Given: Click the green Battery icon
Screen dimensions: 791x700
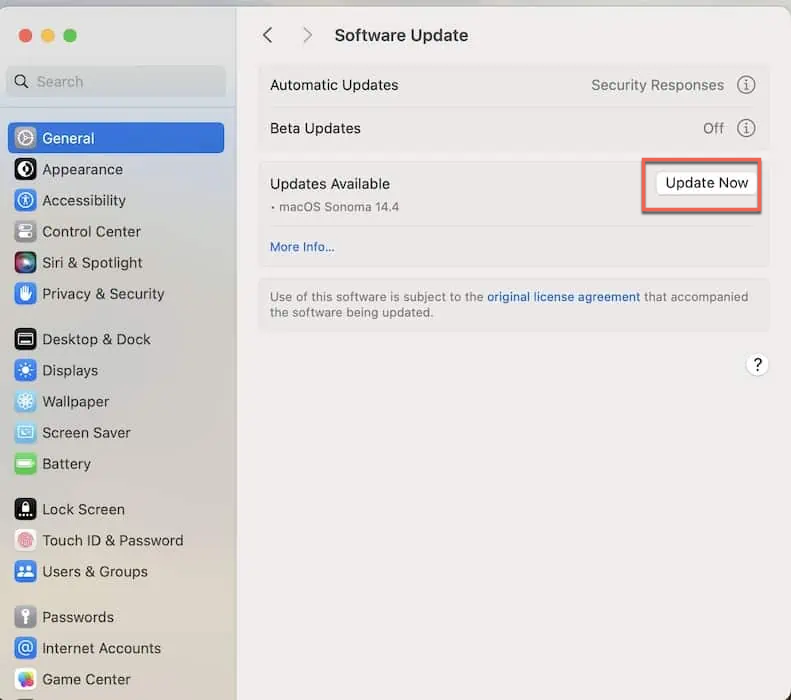Looking at the screenshot, I should (x=25, y=463).
